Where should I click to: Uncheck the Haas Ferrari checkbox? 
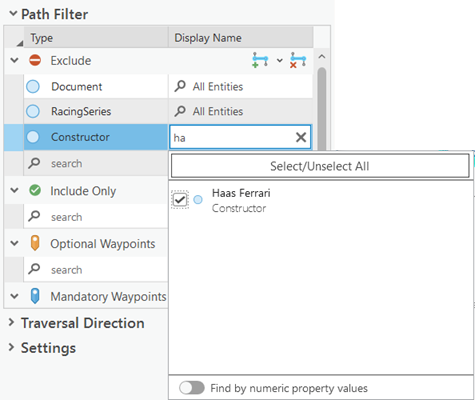180,200
